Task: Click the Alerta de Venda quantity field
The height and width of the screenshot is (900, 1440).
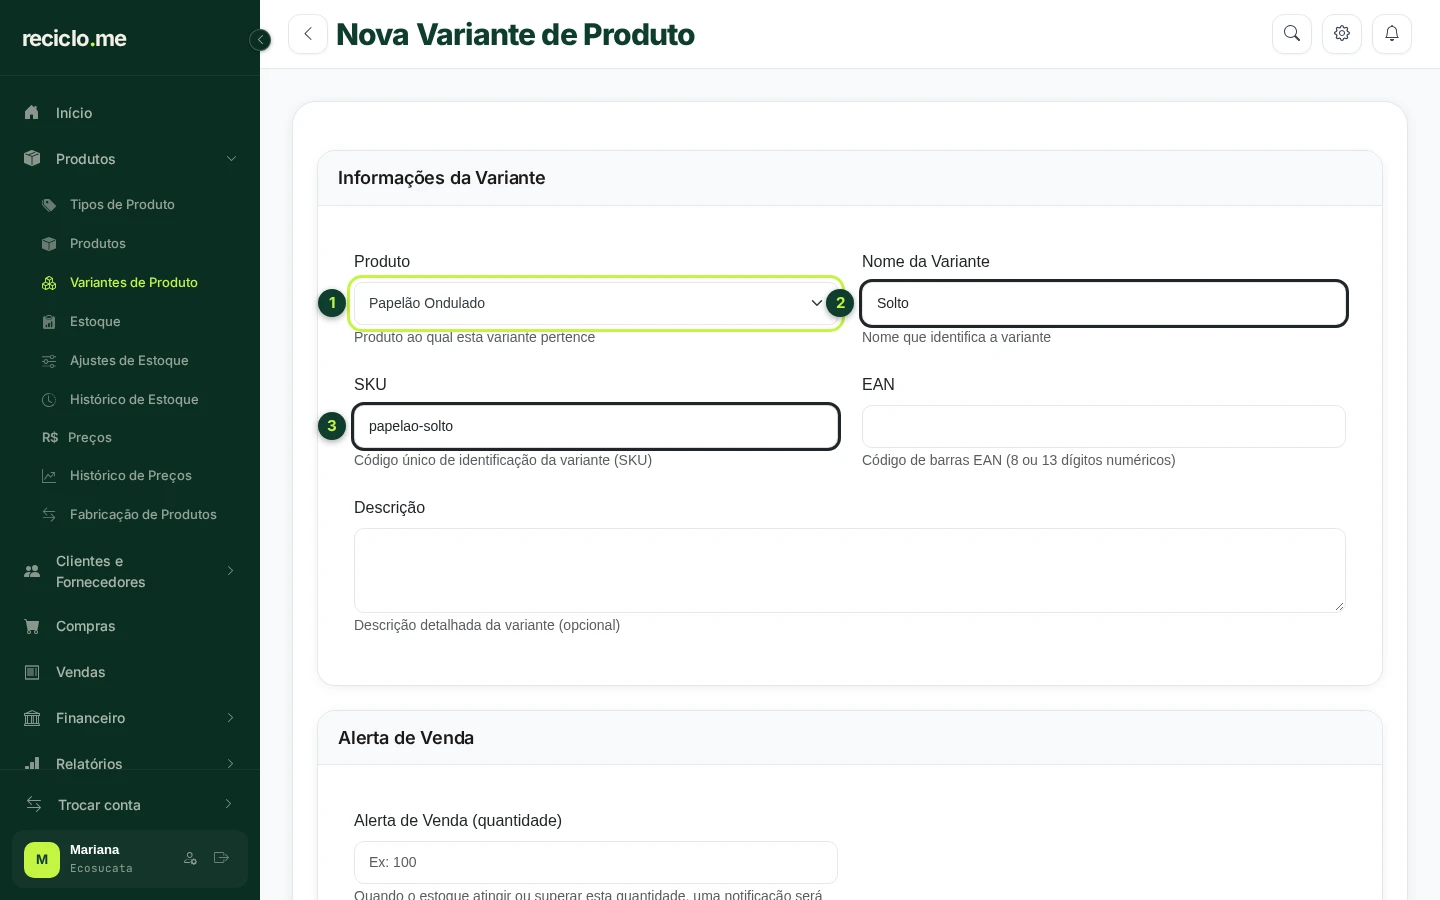Action: (x=596, y=862)
